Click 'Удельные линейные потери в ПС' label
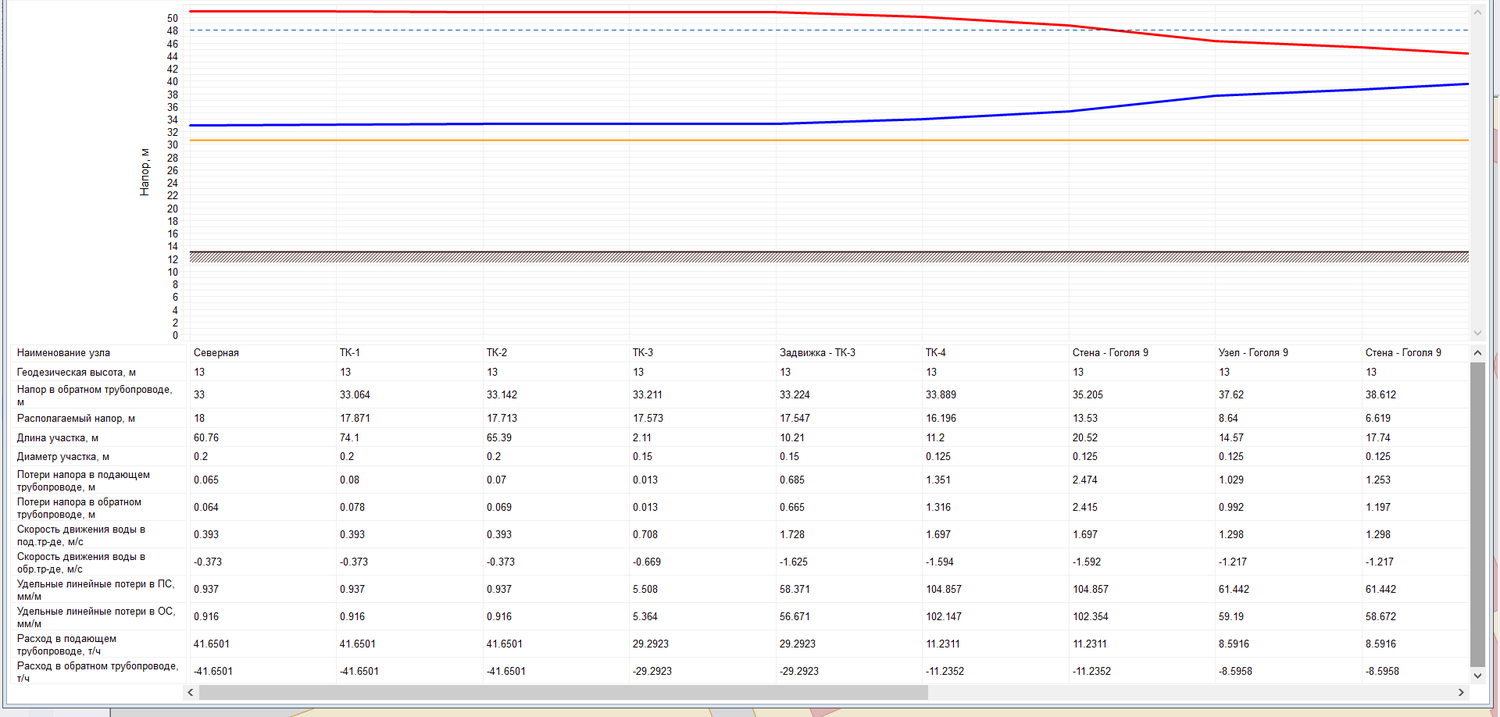 tap(96, 589)
